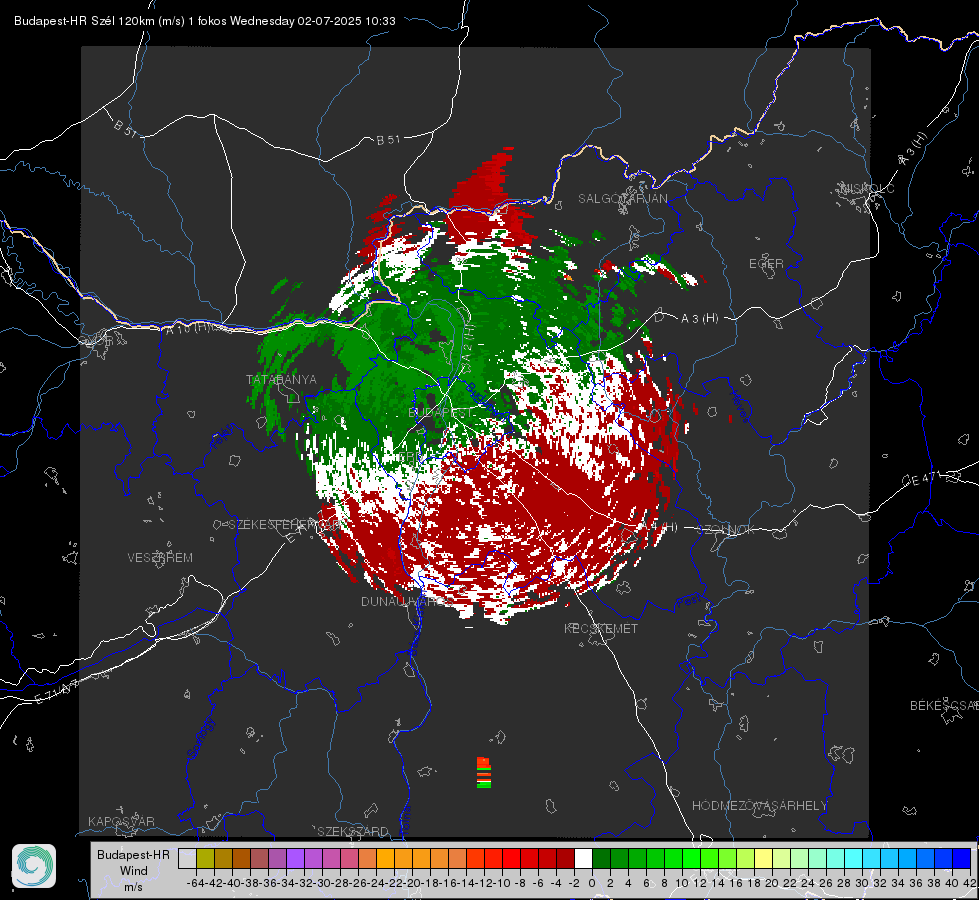Click the SALGÓTARJÁN city label

622,199
